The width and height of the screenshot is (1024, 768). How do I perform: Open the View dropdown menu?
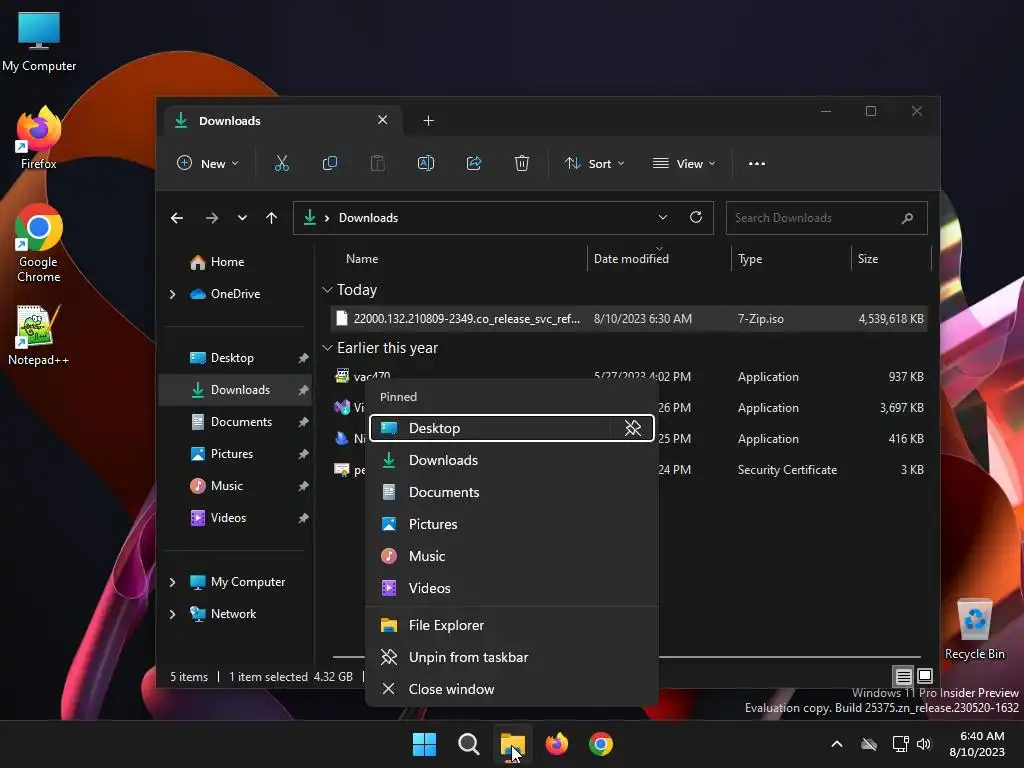[x=684, y=163]
